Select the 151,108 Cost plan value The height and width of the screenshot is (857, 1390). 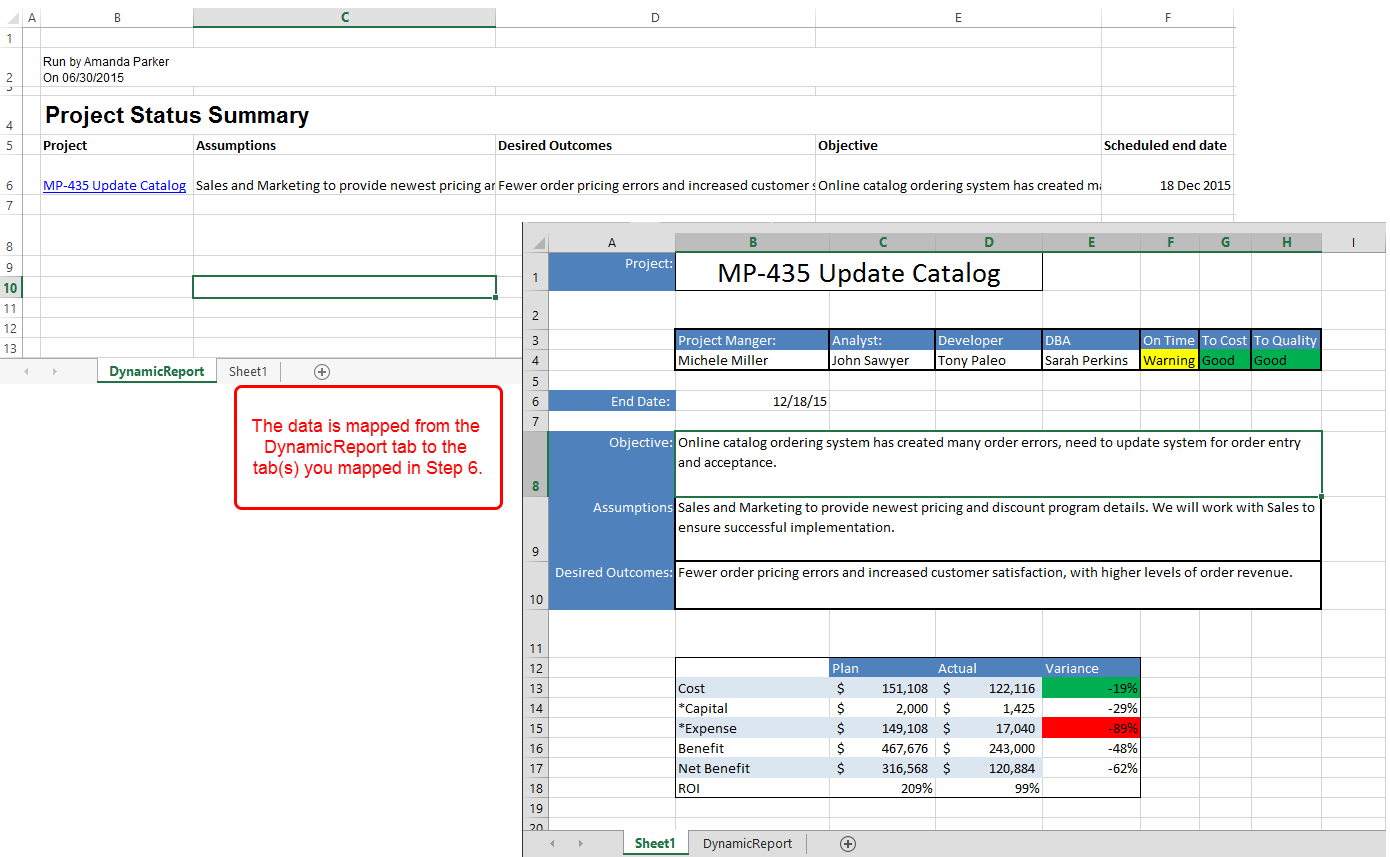pos(882,688)
